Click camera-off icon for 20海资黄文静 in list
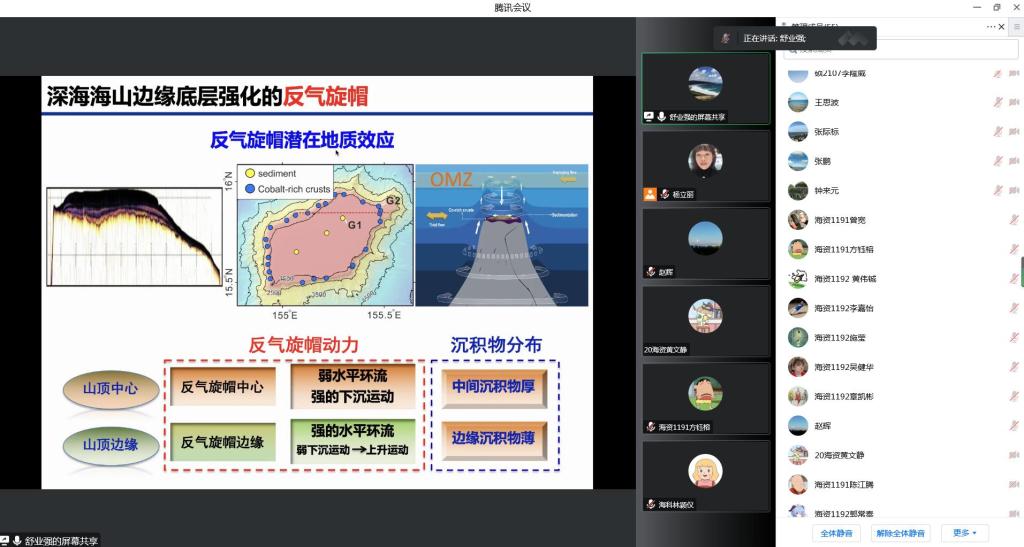Screen dimensions: 1024x547 coord(1013,455)
